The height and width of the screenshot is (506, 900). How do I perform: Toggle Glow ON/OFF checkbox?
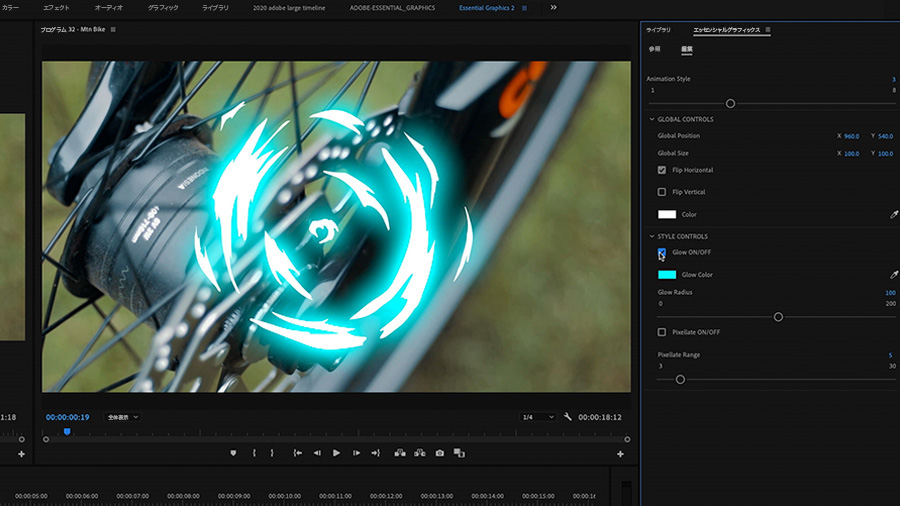click(662, 252)
